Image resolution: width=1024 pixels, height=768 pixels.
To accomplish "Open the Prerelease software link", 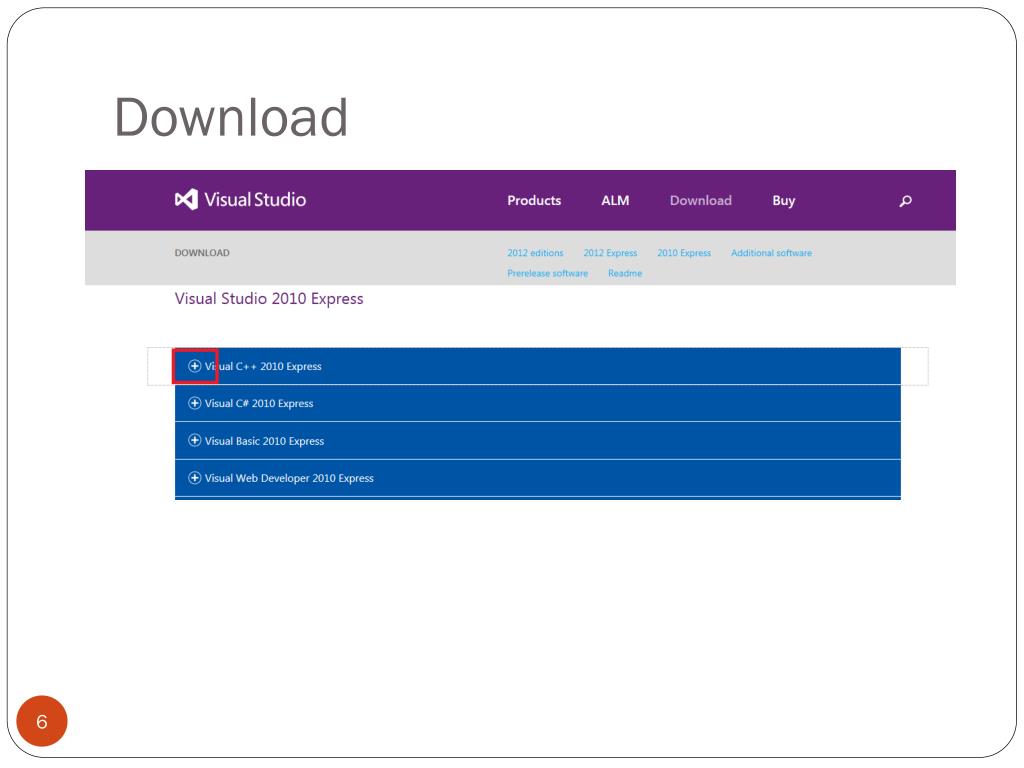I will pyautogui.click(x=548, y=273).
